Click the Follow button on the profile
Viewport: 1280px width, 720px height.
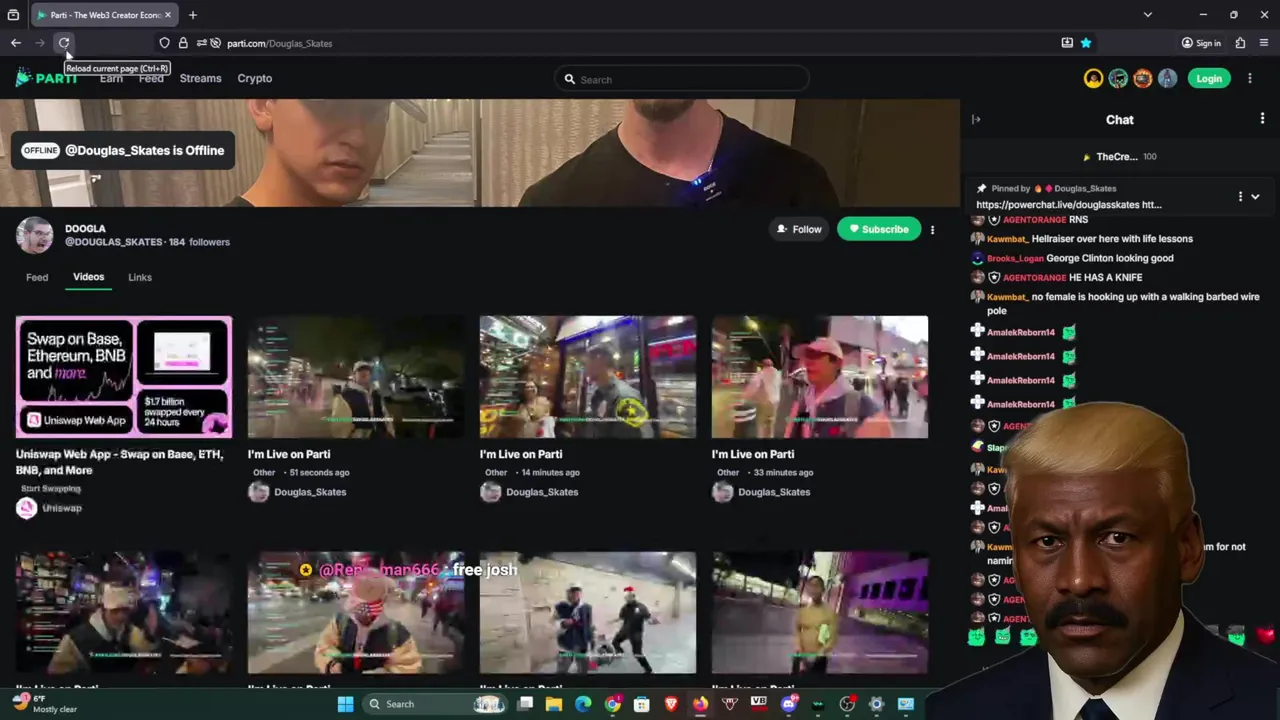[x=798, y=229]
